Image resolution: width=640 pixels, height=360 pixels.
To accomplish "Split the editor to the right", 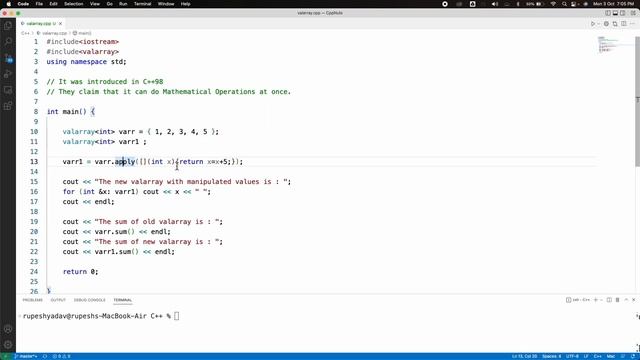I will [624, 24].
